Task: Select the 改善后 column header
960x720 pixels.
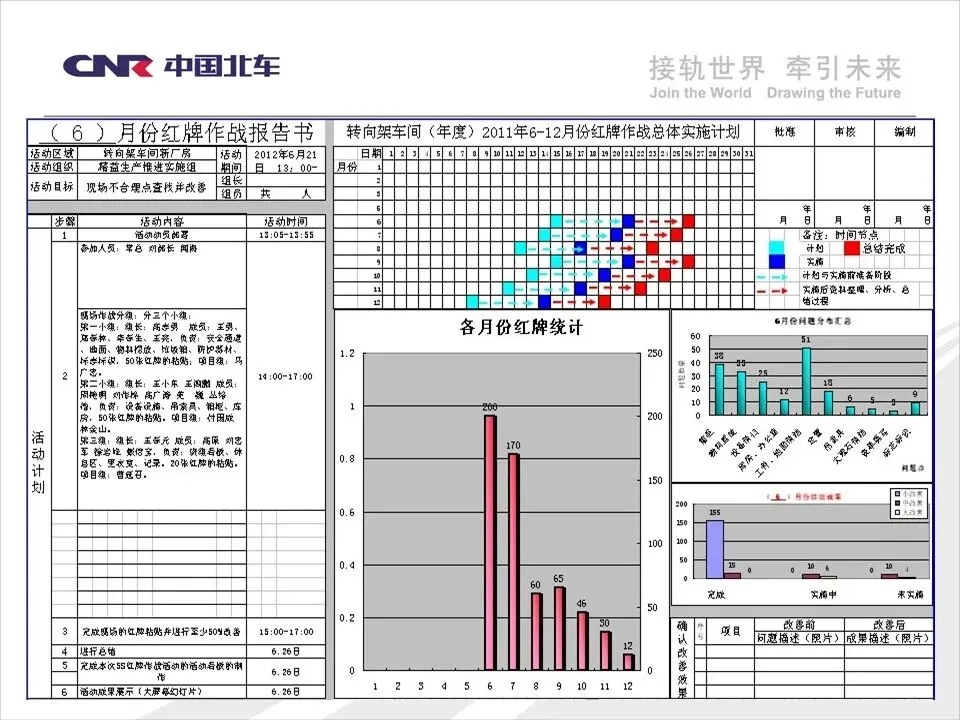Action: [x=888, y=625]
